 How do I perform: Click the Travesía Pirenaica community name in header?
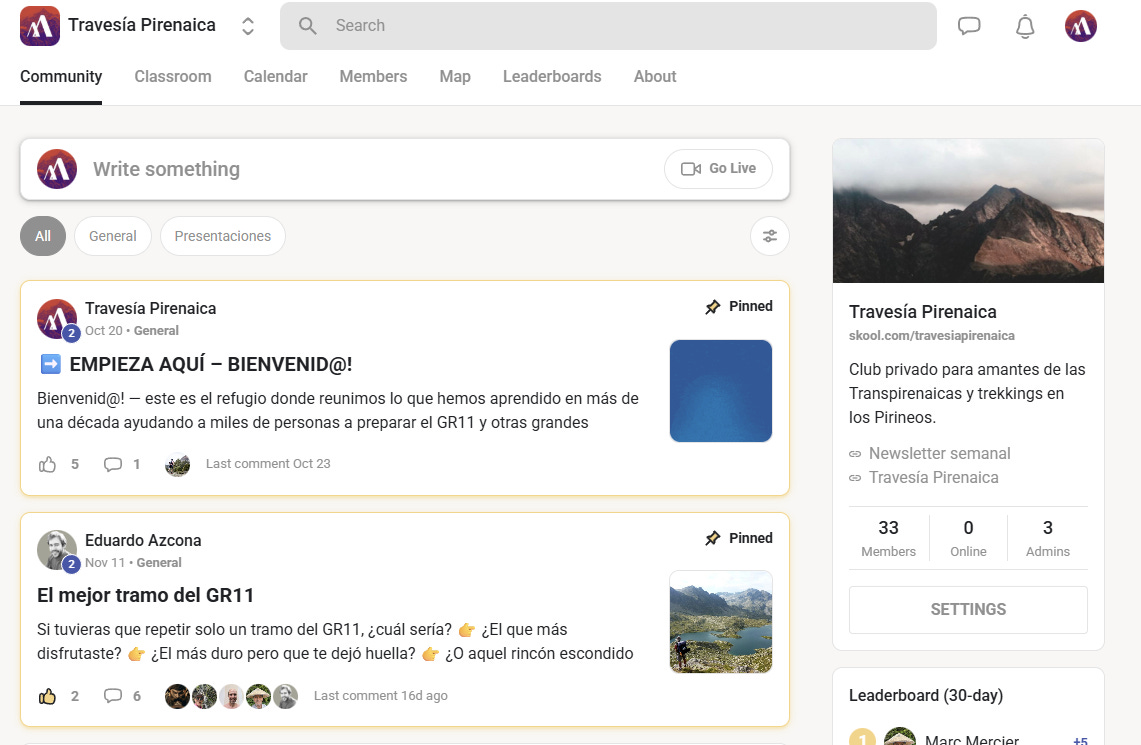click(142, 25)
